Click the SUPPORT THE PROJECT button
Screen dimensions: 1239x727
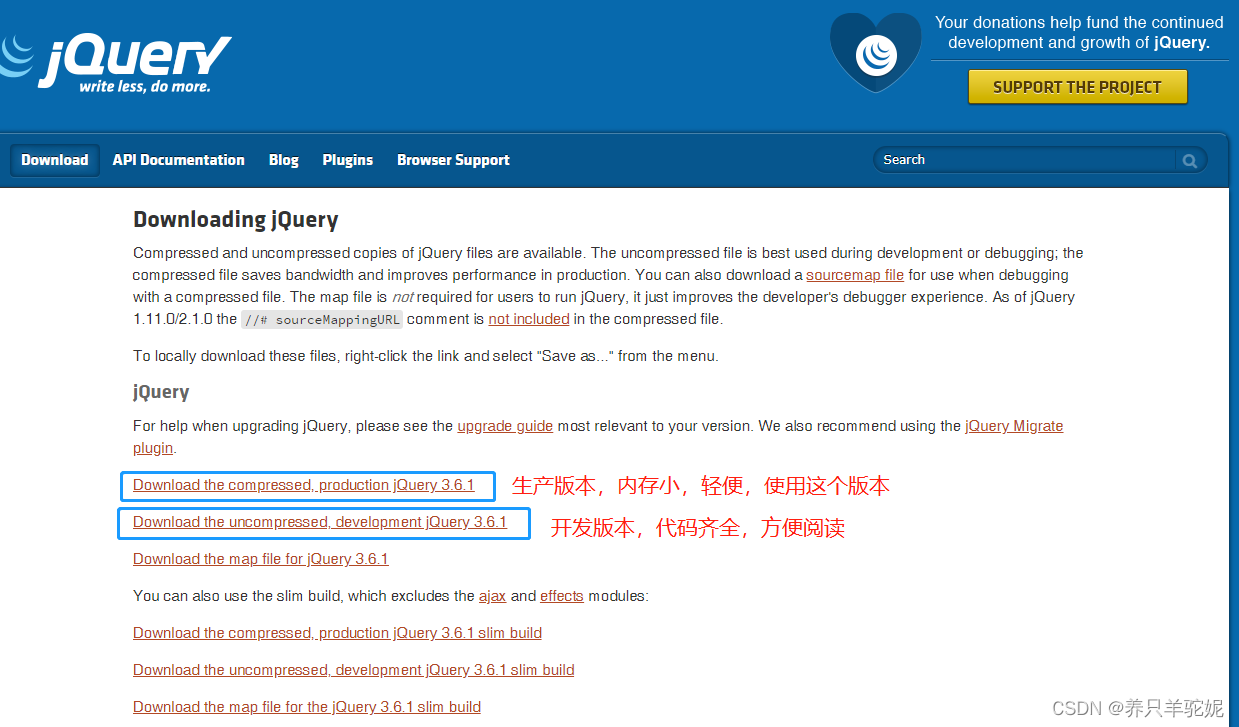click(1077, 86)
